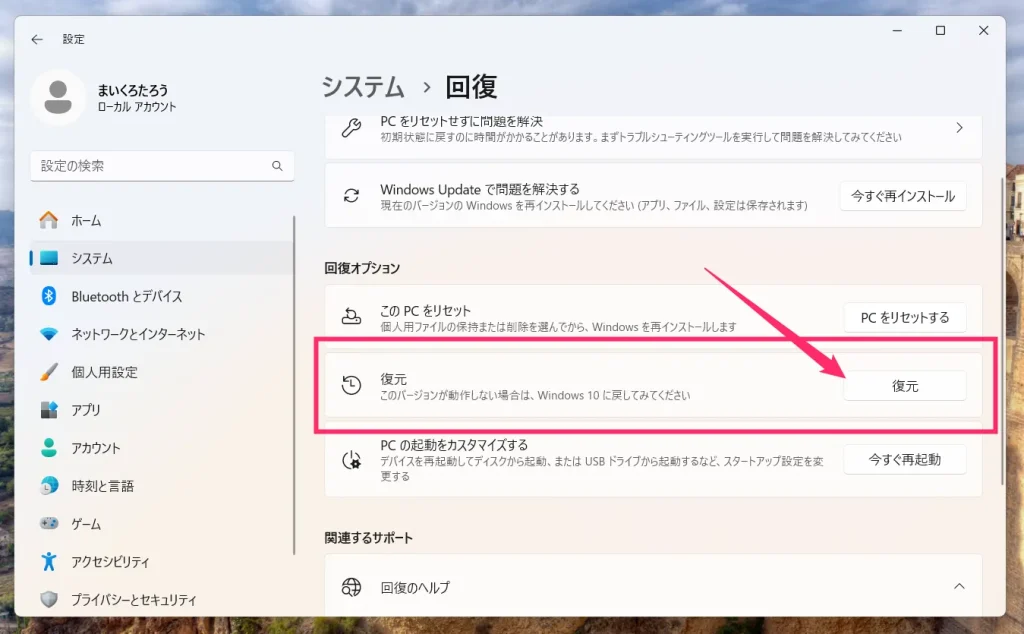The height and width of the screenshot is (634, 1024).
Task: Click the 復元 history clock icon
Action: point(351,385)
